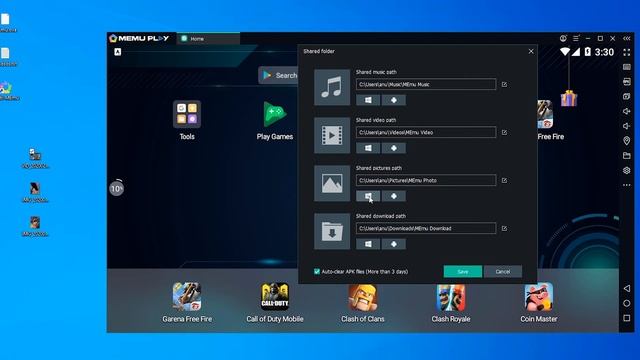
Task: Click the shared pictures path field
Action: pos(426,180)
